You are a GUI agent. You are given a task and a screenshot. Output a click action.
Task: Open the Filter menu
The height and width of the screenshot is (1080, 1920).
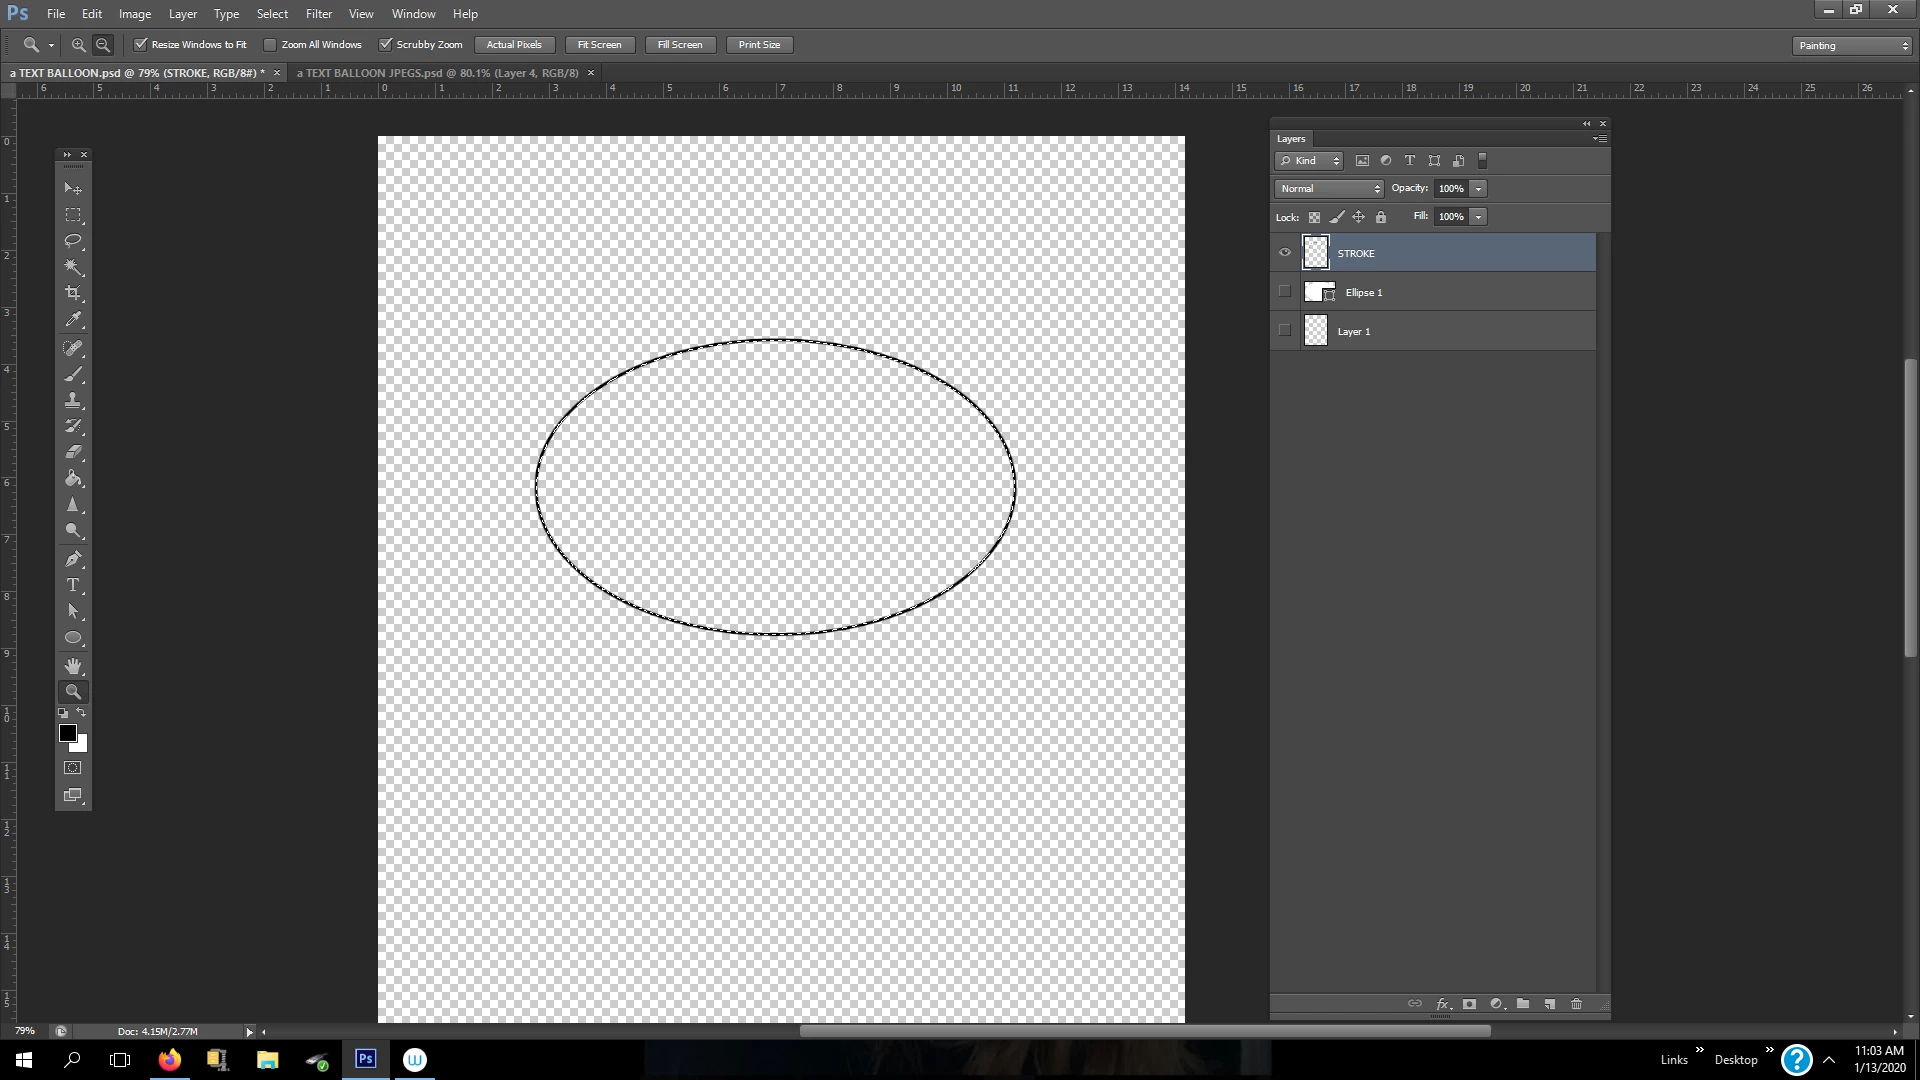click(319, 14)
